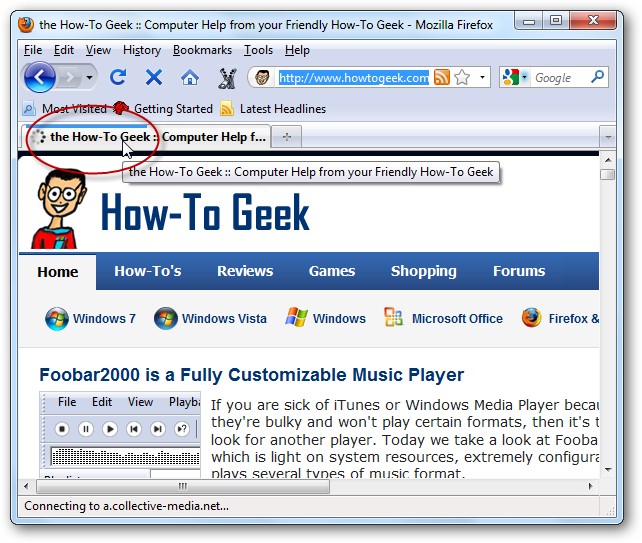The height and width of the screenshot is (543, 642).
Task: Open the Latest Headlines feed bookmark
Action: click(273, 109)
